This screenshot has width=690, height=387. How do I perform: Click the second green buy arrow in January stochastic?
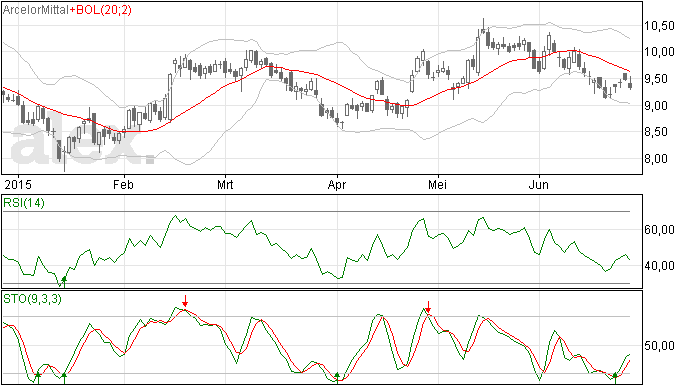point(64,377)
